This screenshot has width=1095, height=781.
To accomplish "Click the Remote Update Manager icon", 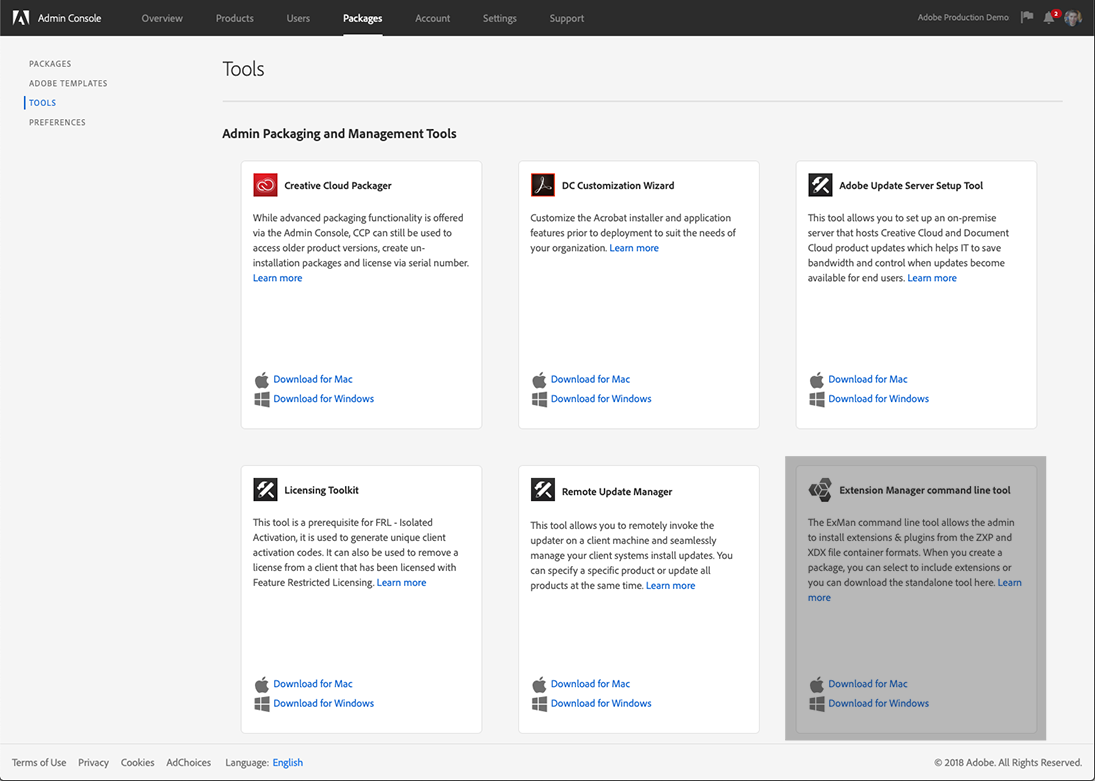I will click(x=543, y=490).
